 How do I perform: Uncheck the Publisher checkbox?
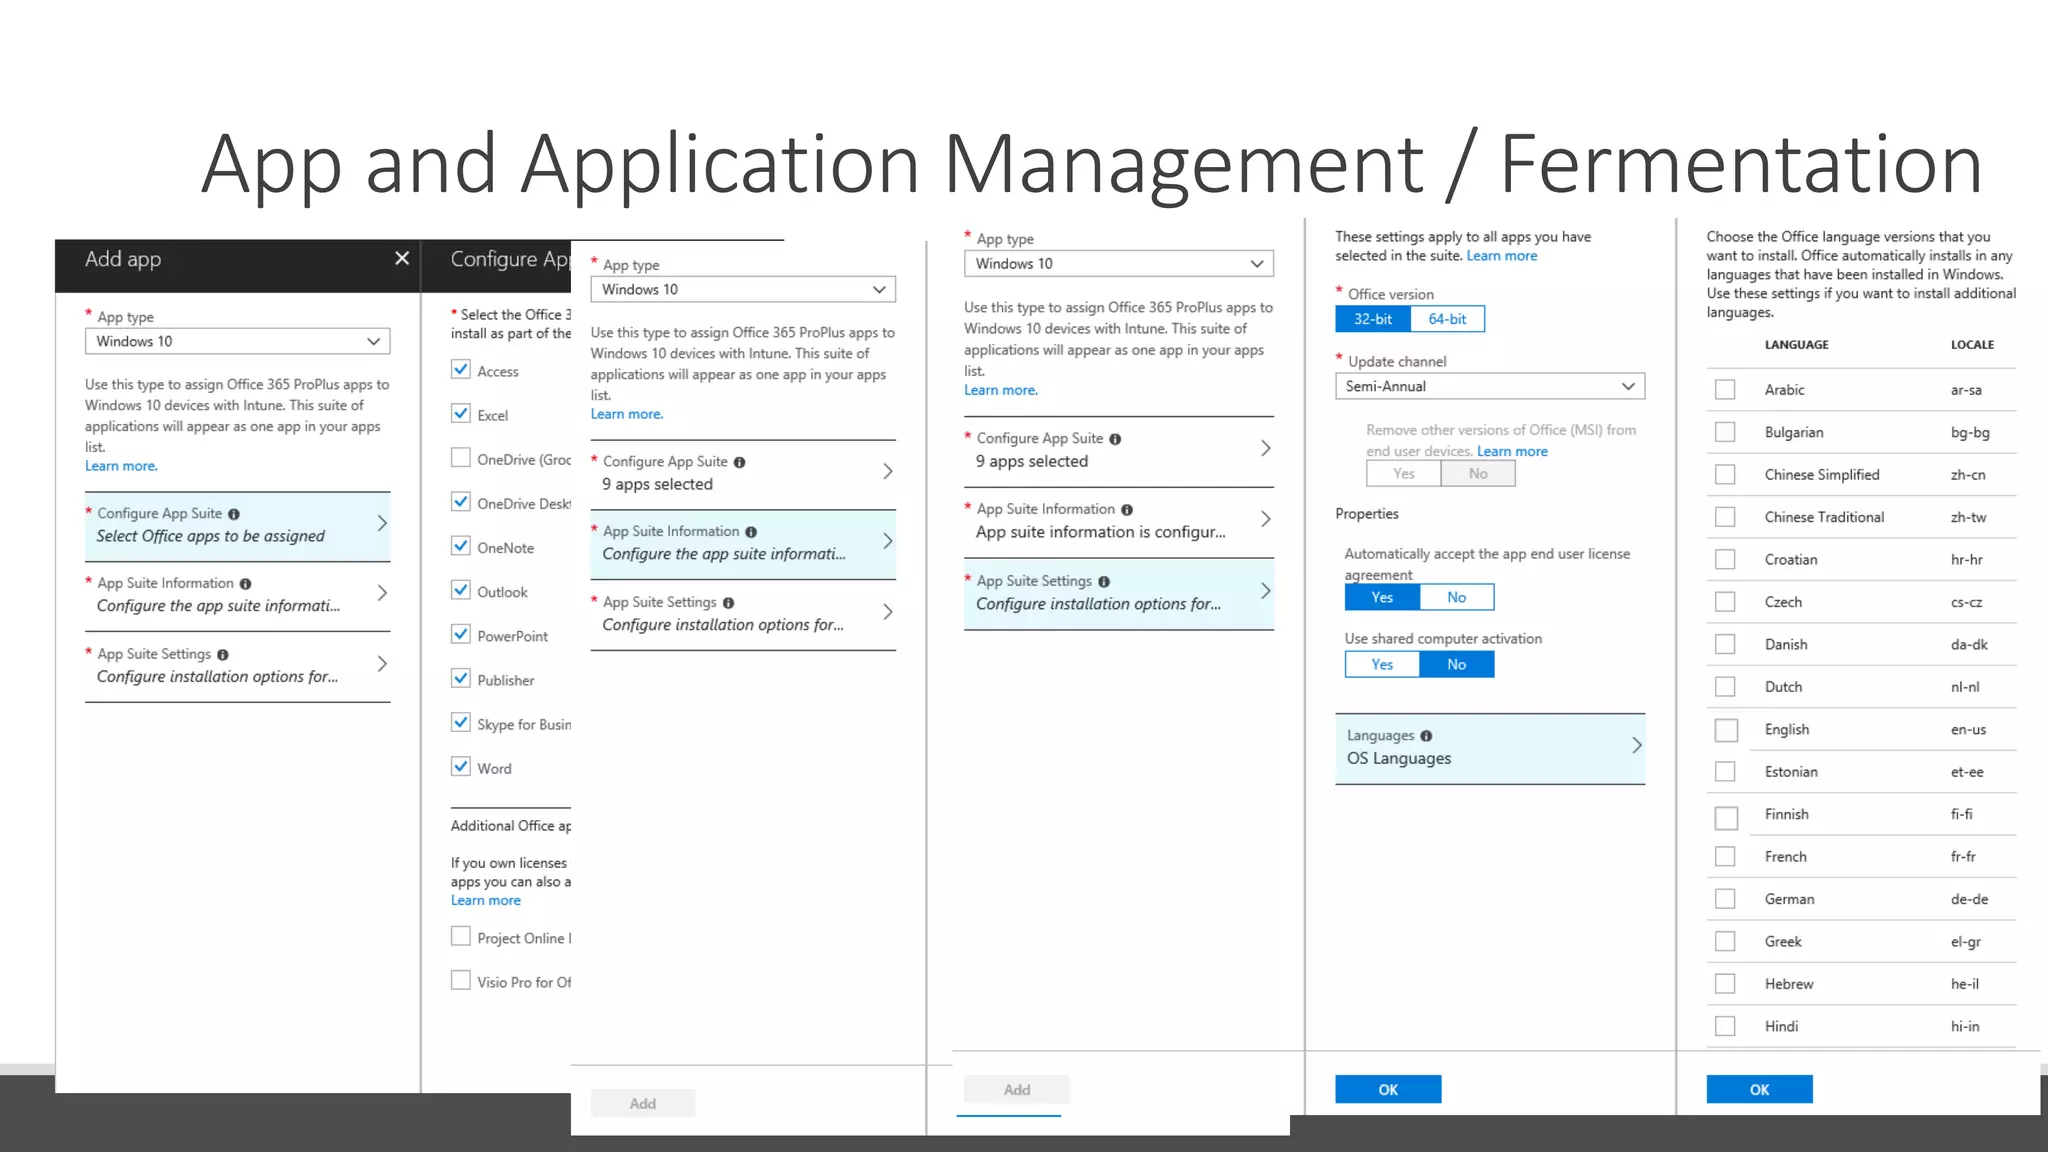click(461, 678)
